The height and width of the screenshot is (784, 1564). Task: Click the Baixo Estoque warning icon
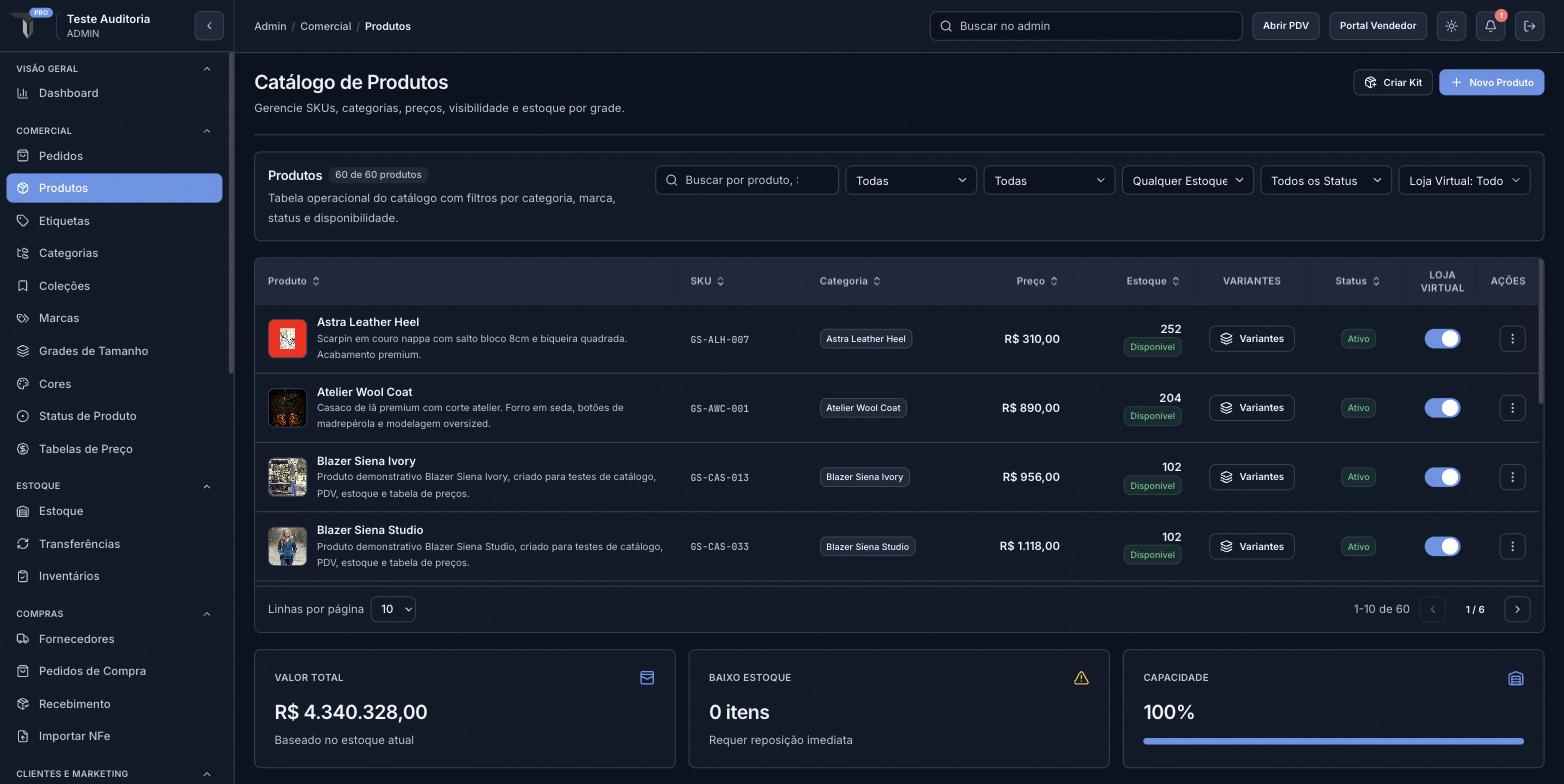(1081, 678)
